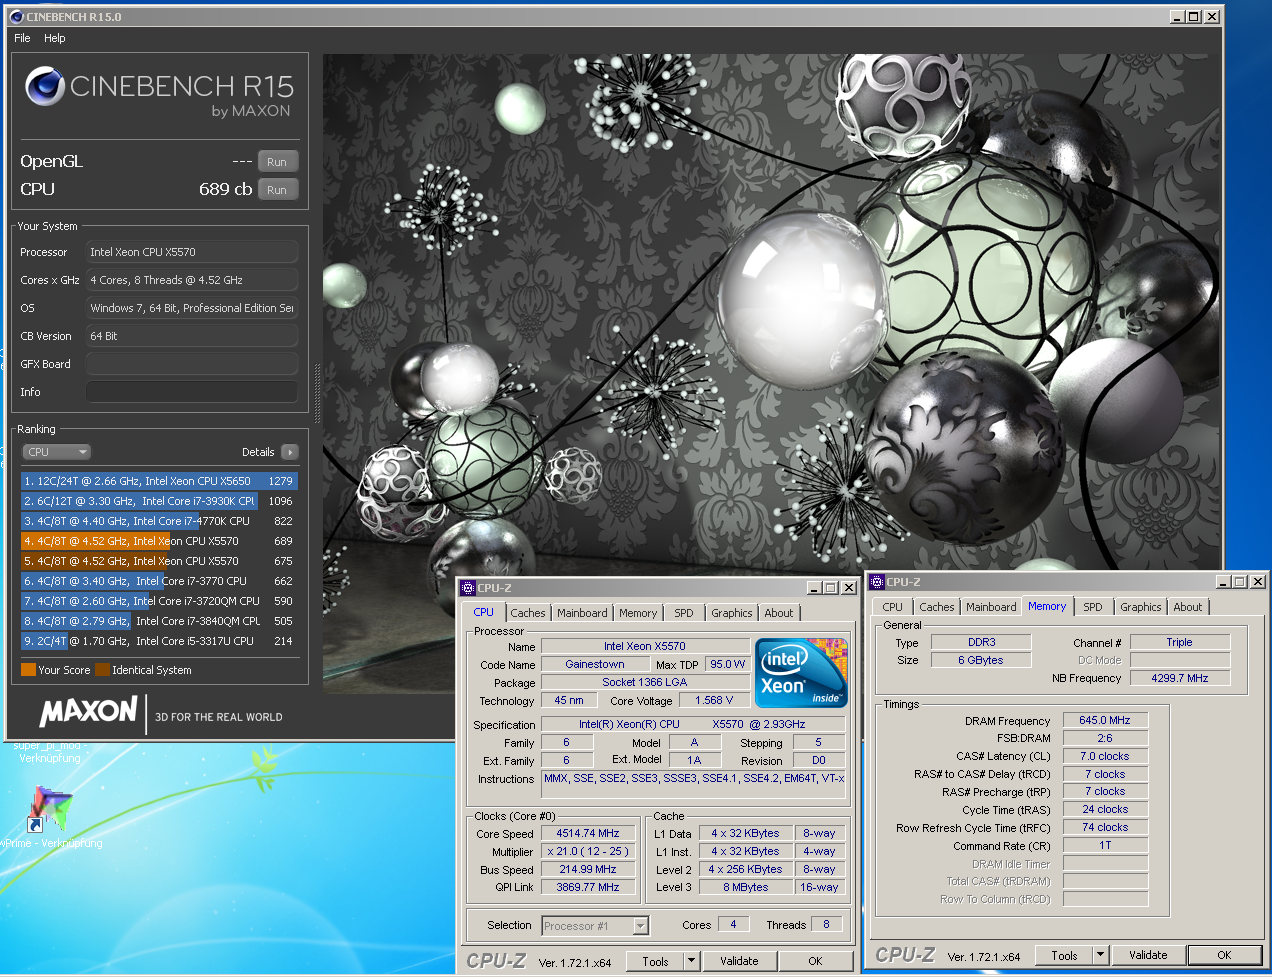Viewport: 1272px width, 977px height.
Task: Click the MAXON logo at bottom
Action: pos(88,712)
